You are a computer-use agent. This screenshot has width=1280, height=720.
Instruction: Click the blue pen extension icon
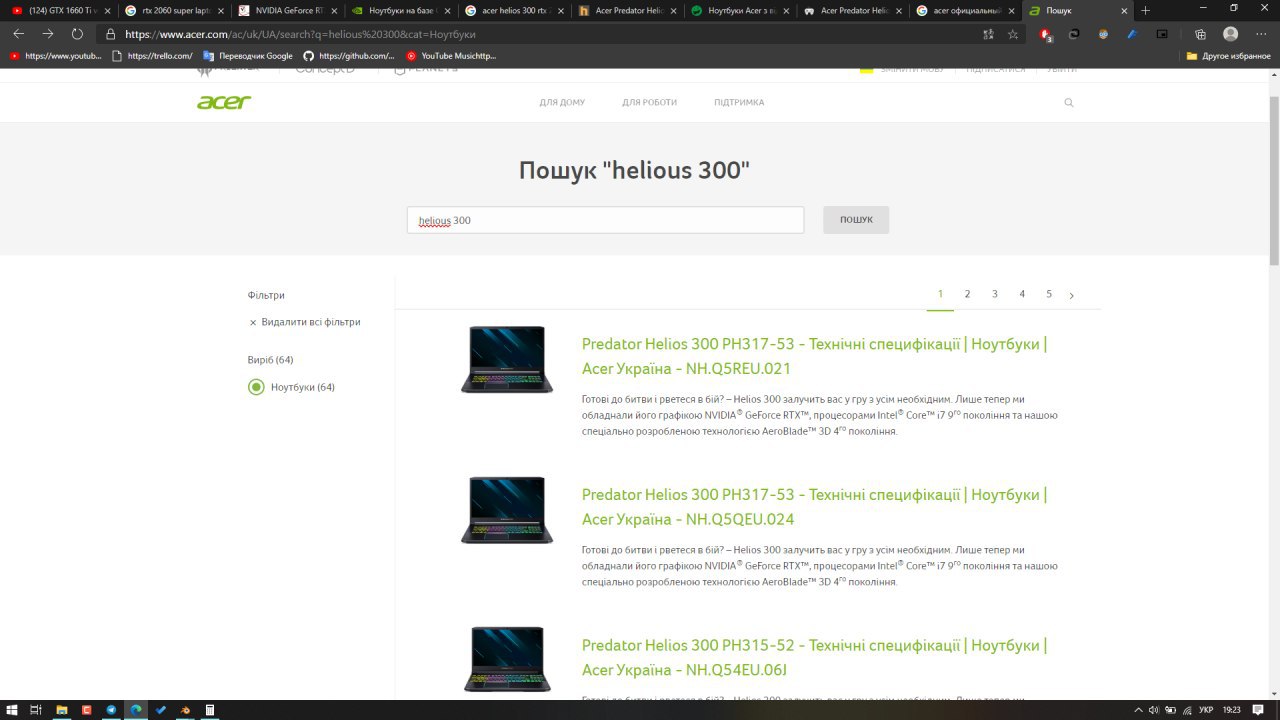point(1133,33)
